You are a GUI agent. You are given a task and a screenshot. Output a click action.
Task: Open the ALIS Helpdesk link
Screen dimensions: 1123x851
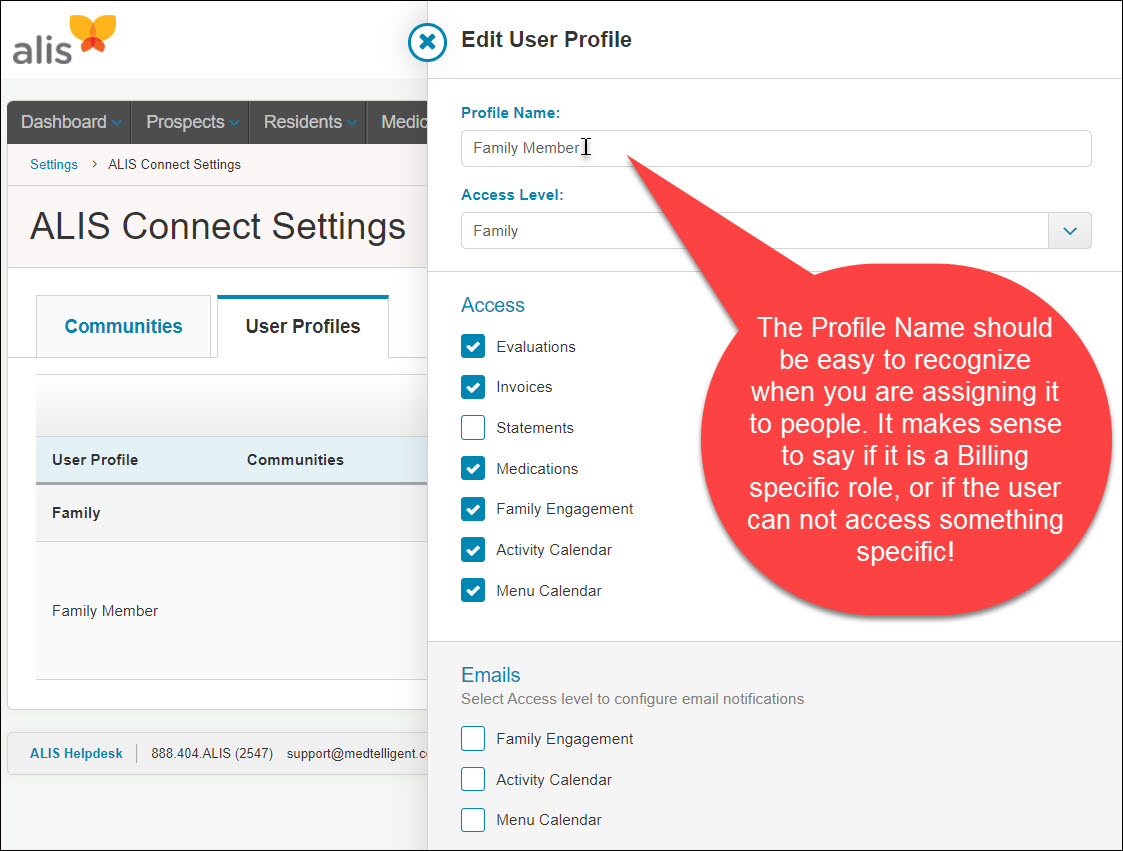(76, 754)
